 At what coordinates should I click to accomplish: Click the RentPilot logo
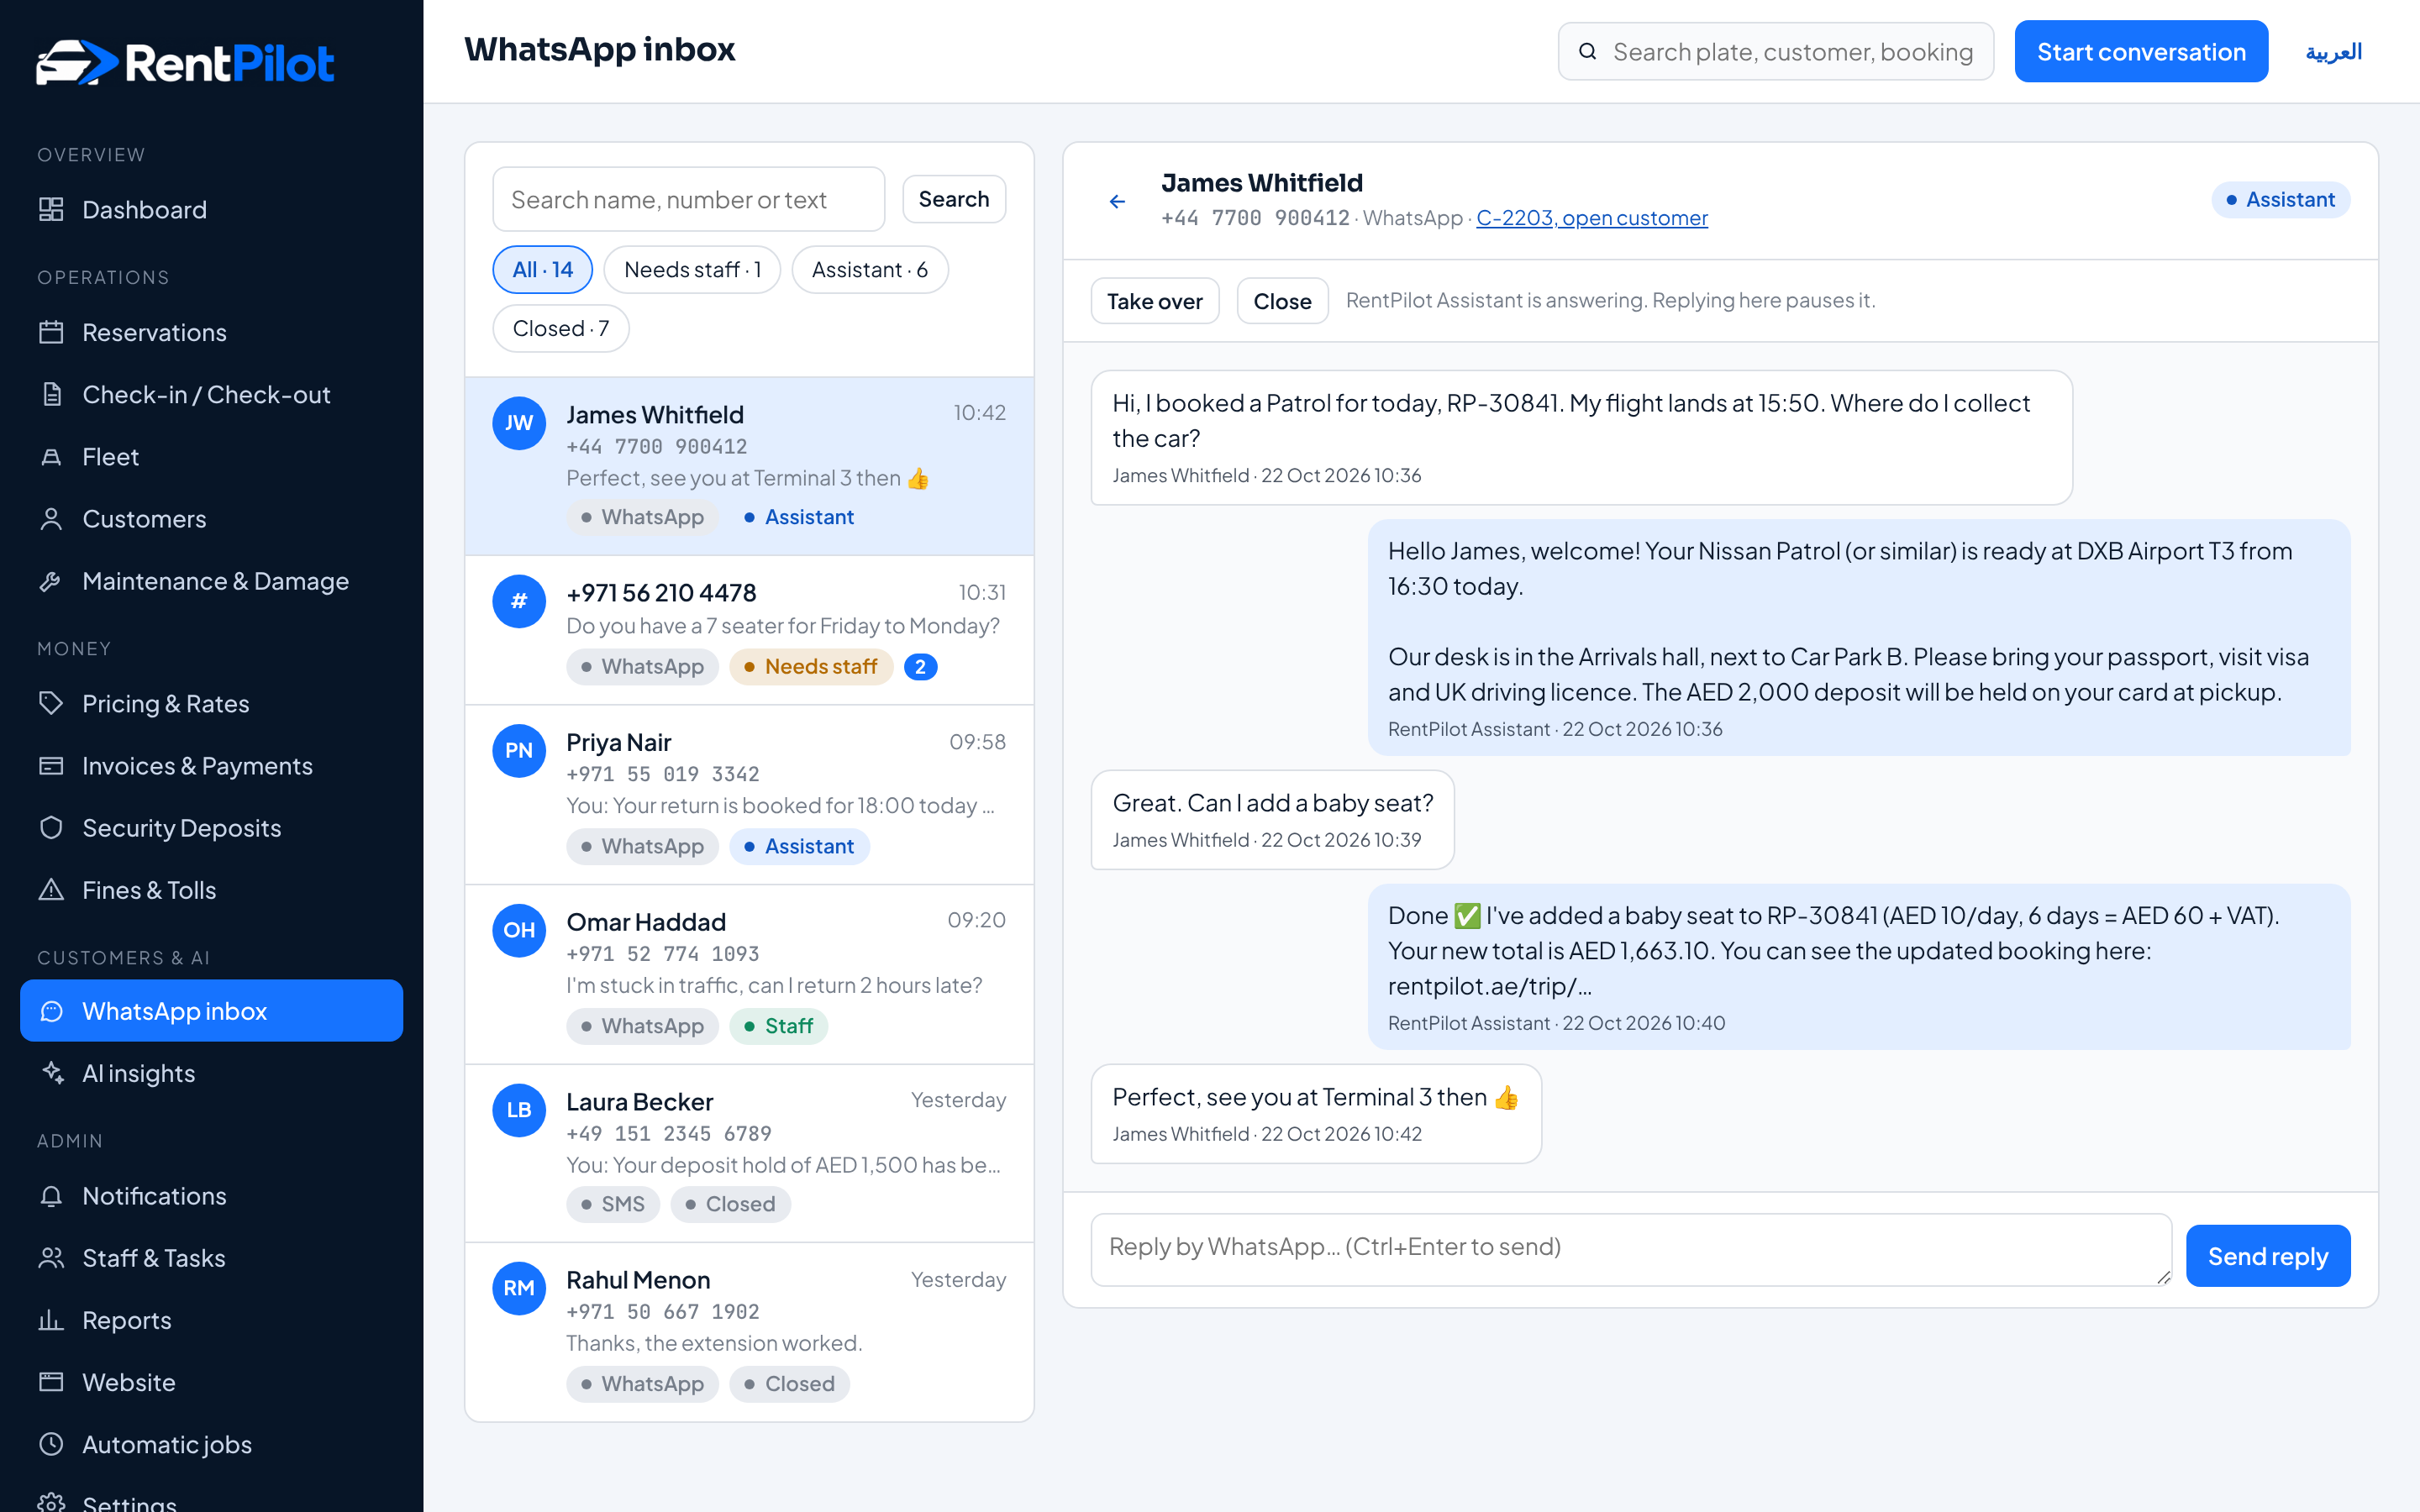point(185,63)
